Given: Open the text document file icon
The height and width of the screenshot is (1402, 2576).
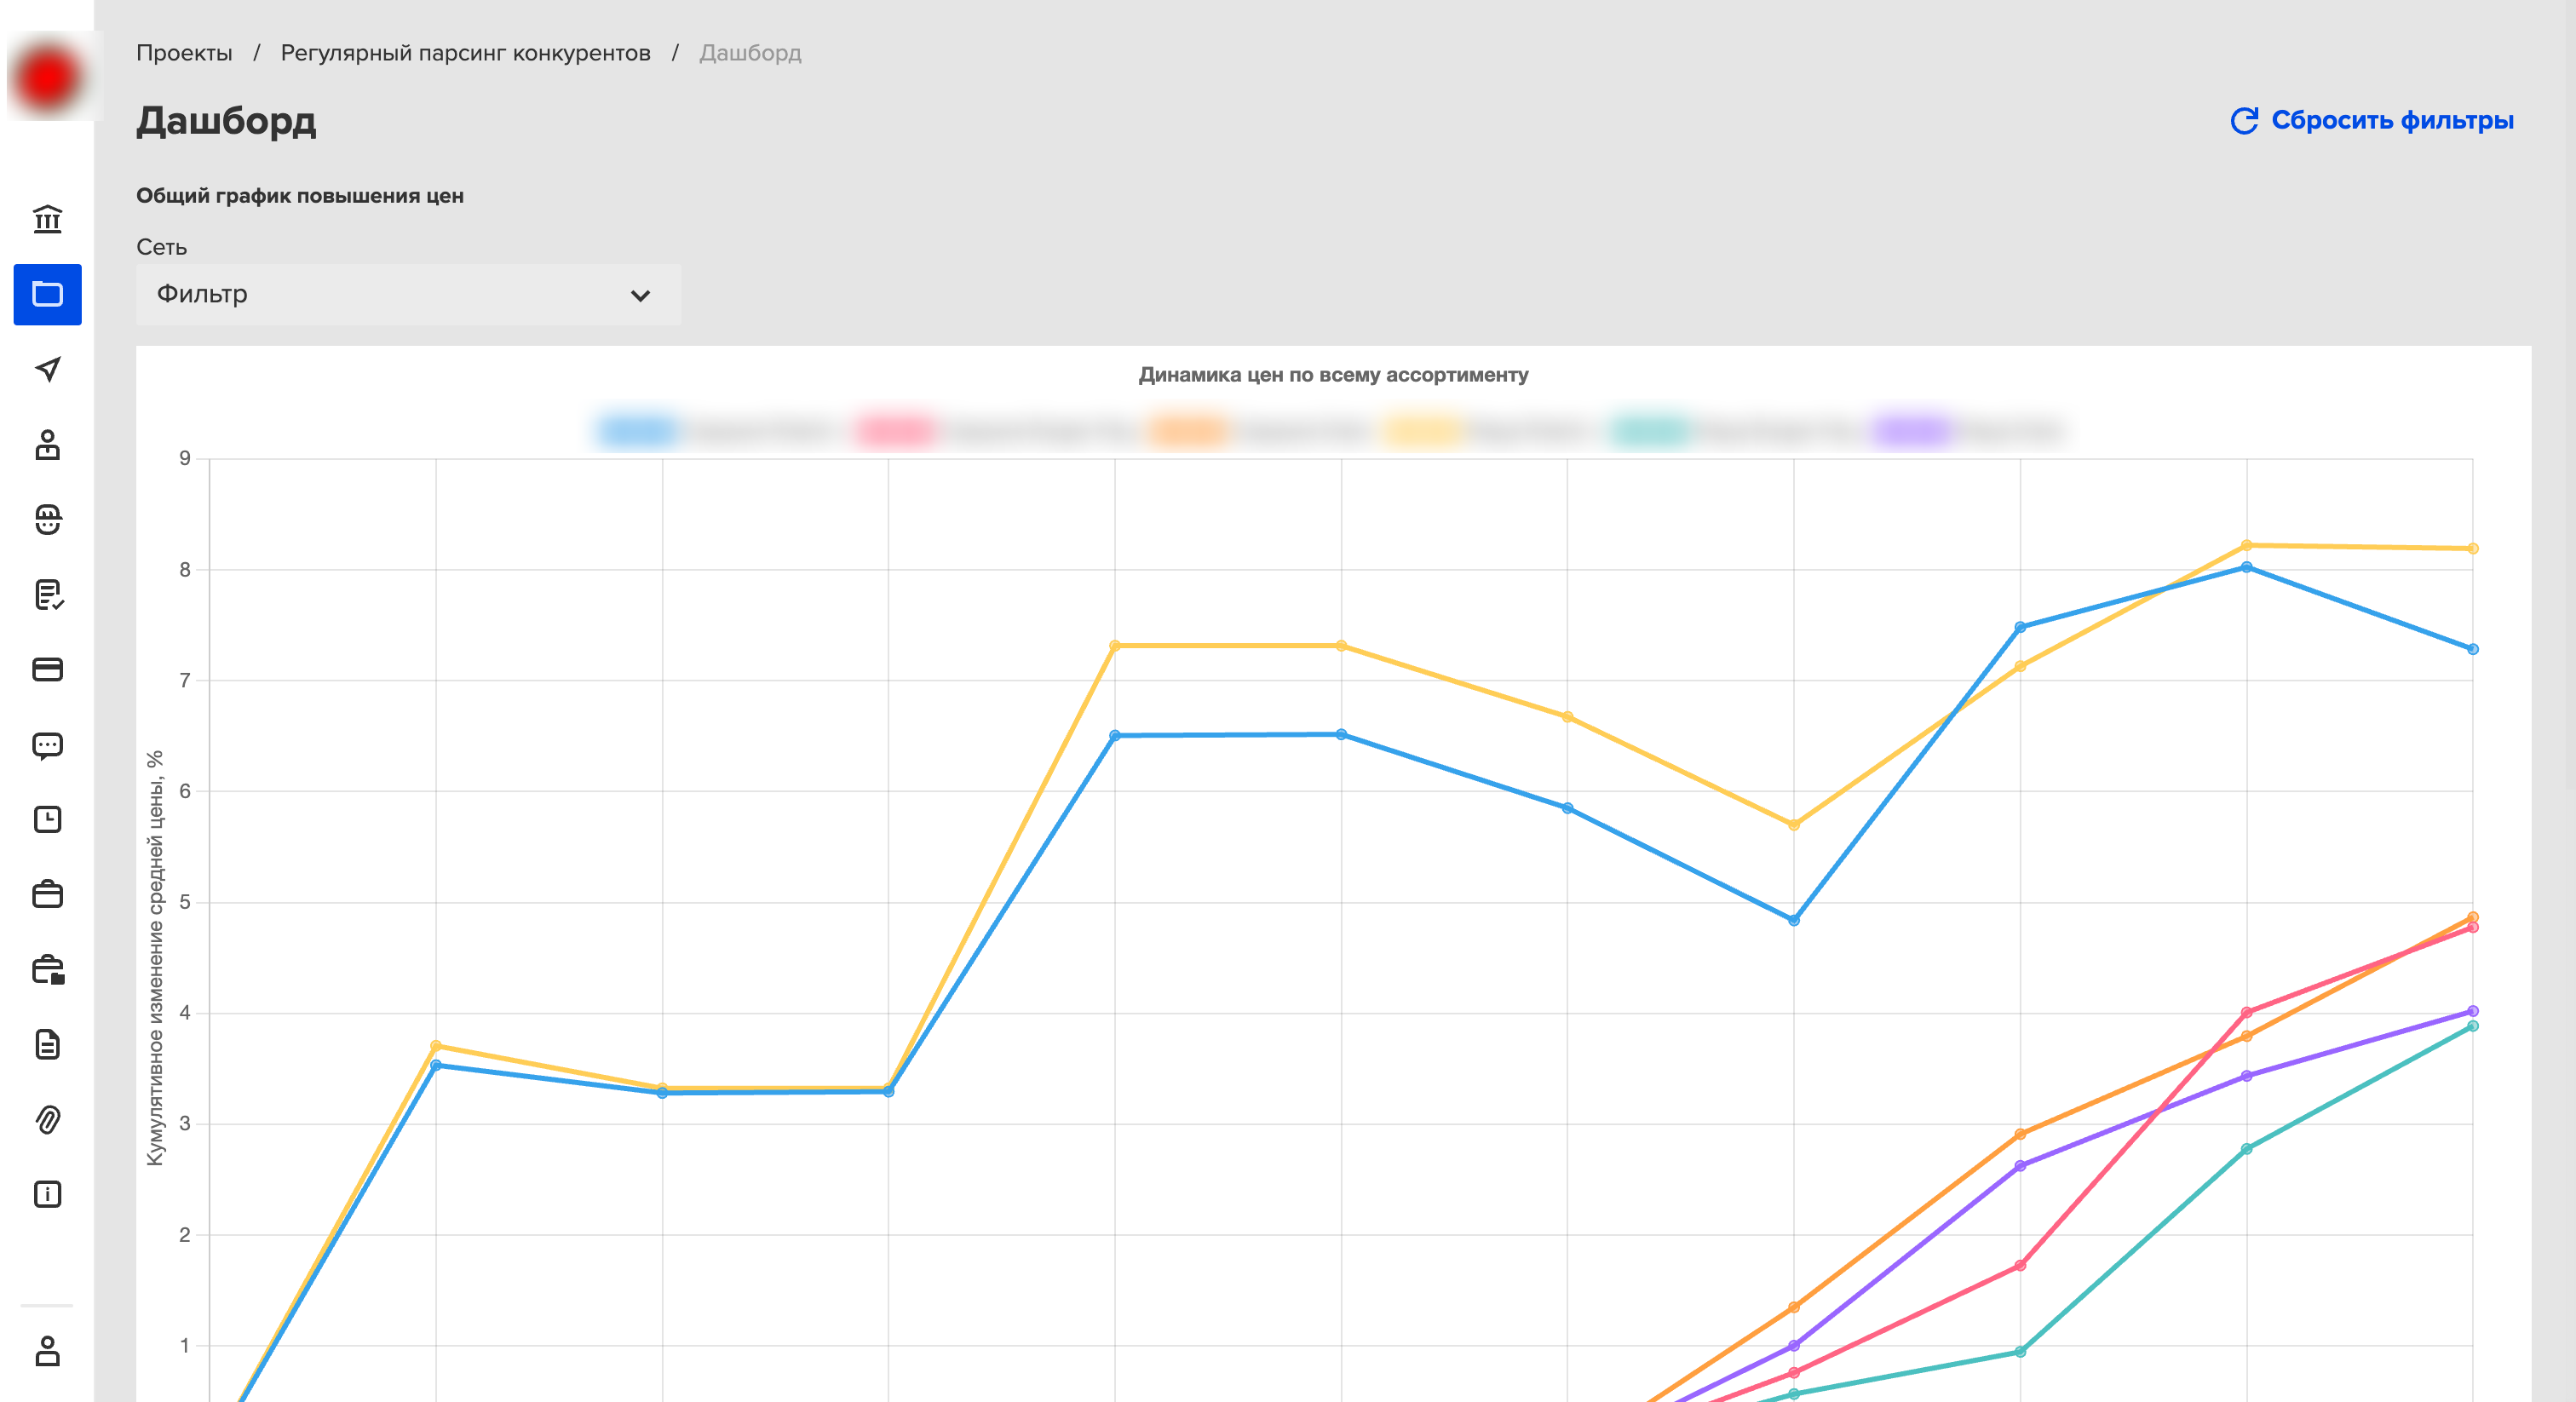Looking at the screenshot, I should pos(47,1044).
